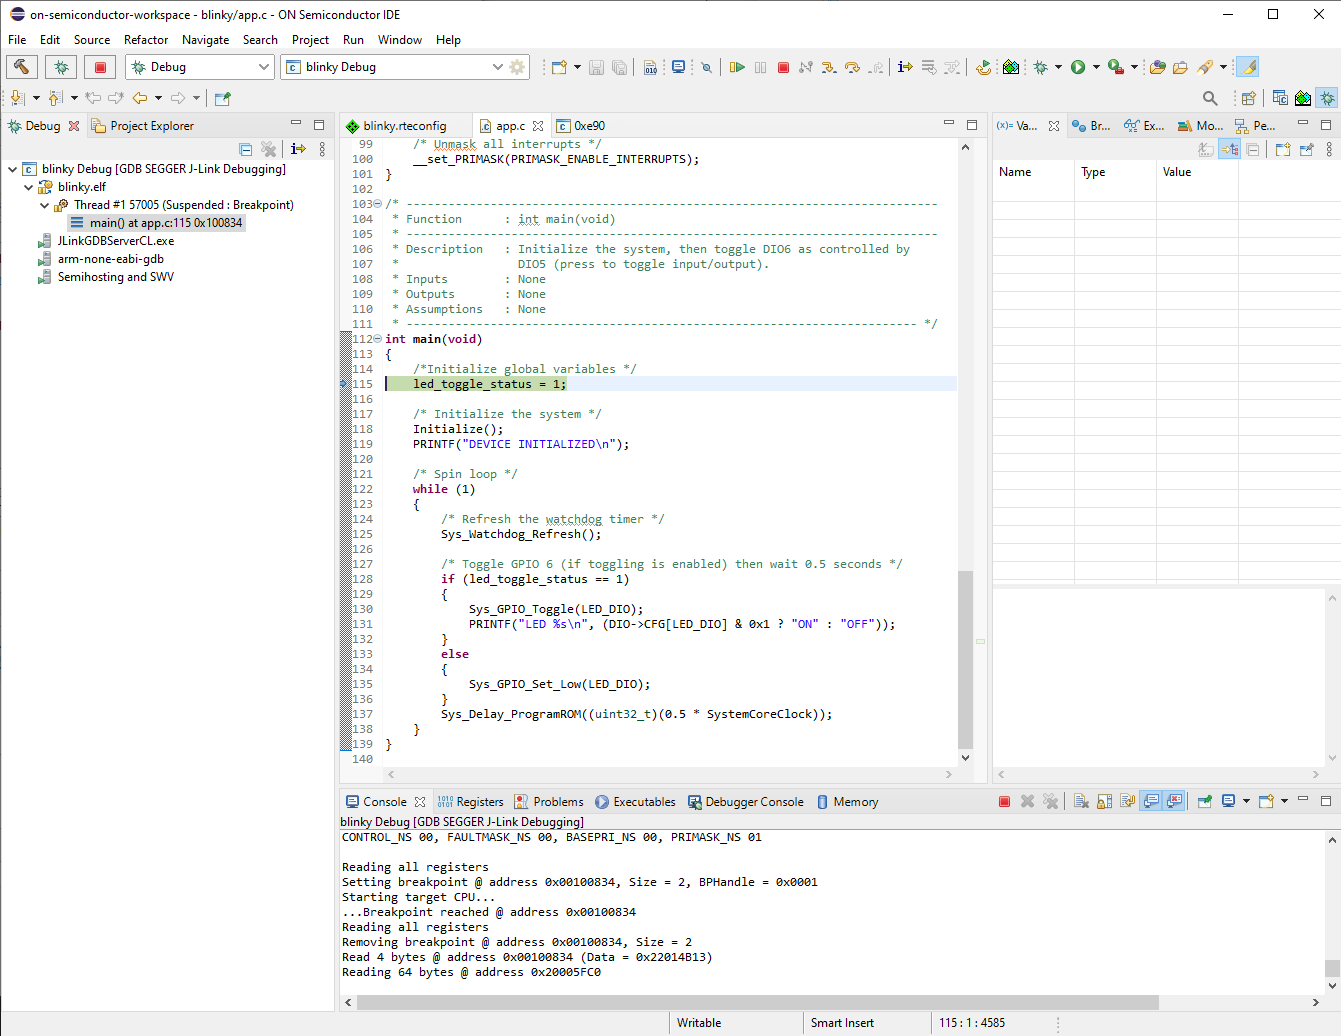Click the Resume debug button

[x=737, y=67]
